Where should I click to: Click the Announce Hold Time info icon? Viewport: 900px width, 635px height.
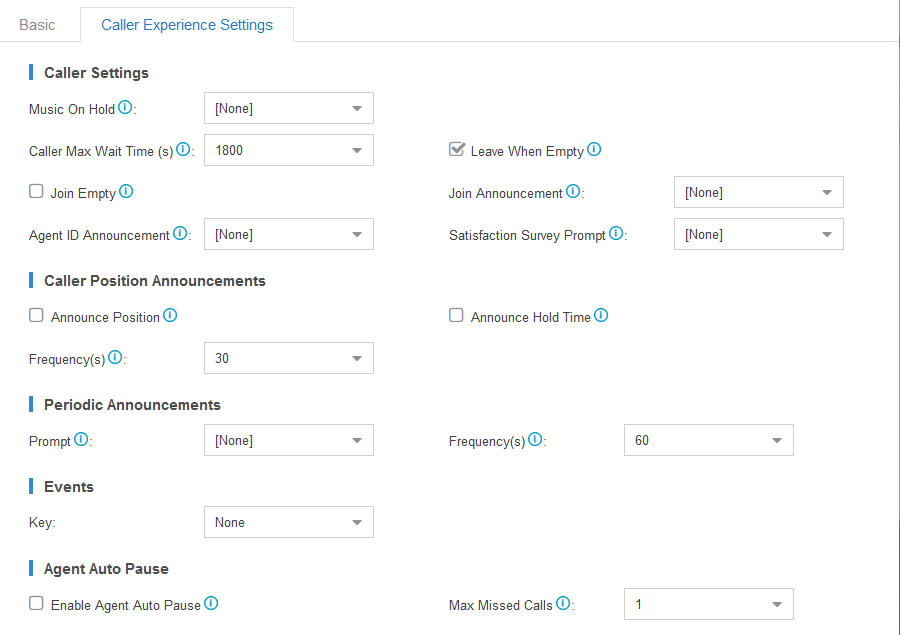click(601, 315)
